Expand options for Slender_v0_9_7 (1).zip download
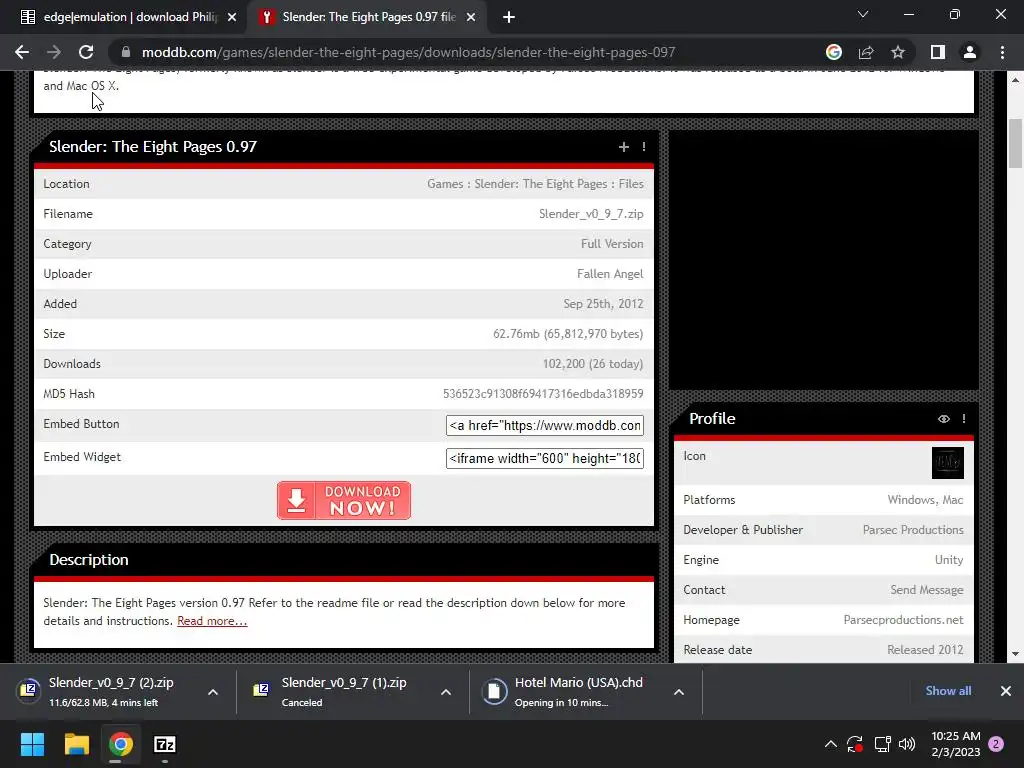The width and height of the screenshot is (1024, 768). (x=446, y=692)
